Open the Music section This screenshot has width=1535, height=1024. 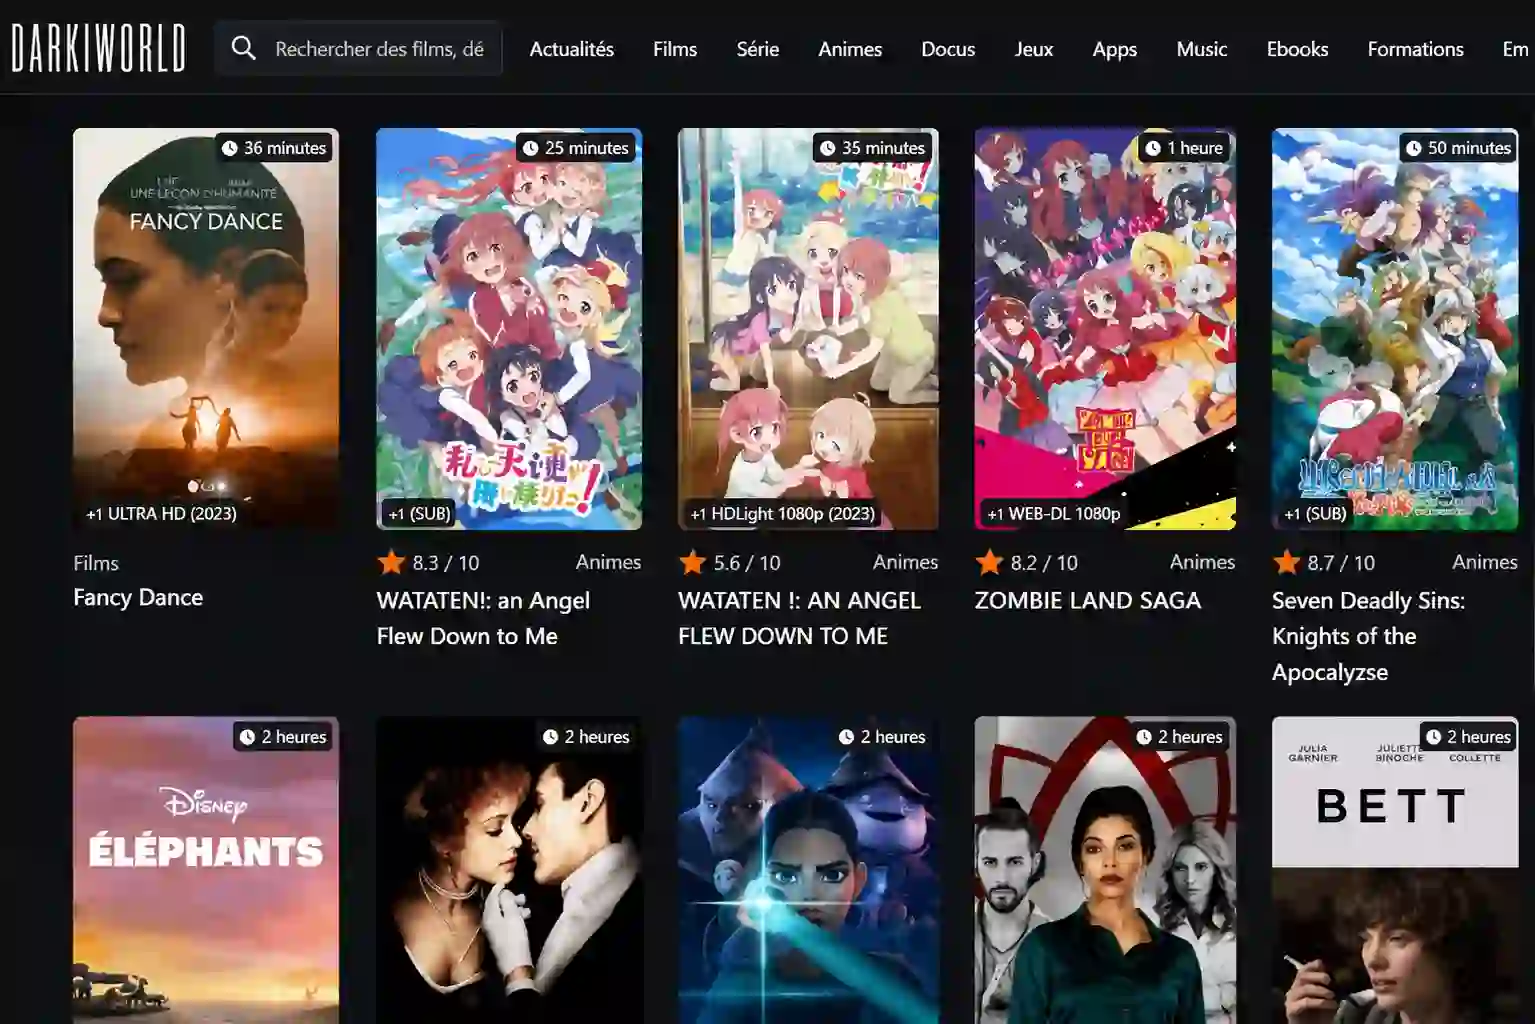point(1202,49)
